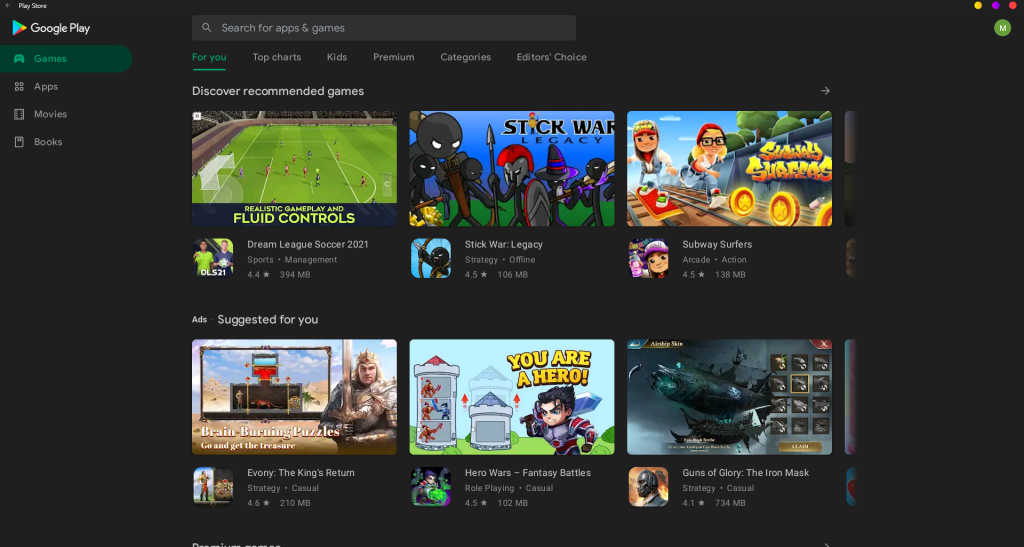Click Arcade • Action under Subway Surfers
Viewport: 1024px width, 547px height.
tap(714, 260)
